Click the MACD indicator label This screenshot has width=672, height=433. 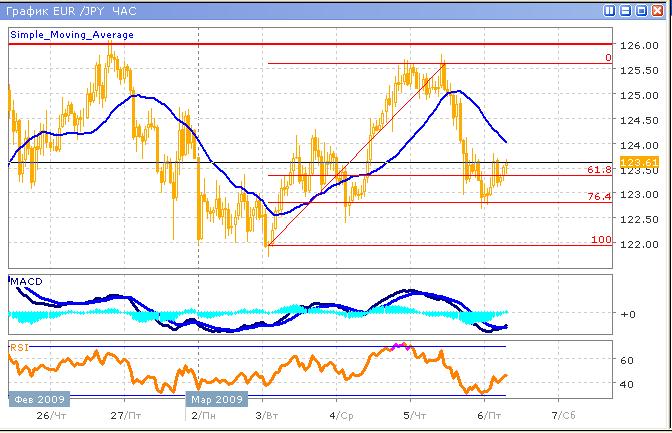click(25, 283)
